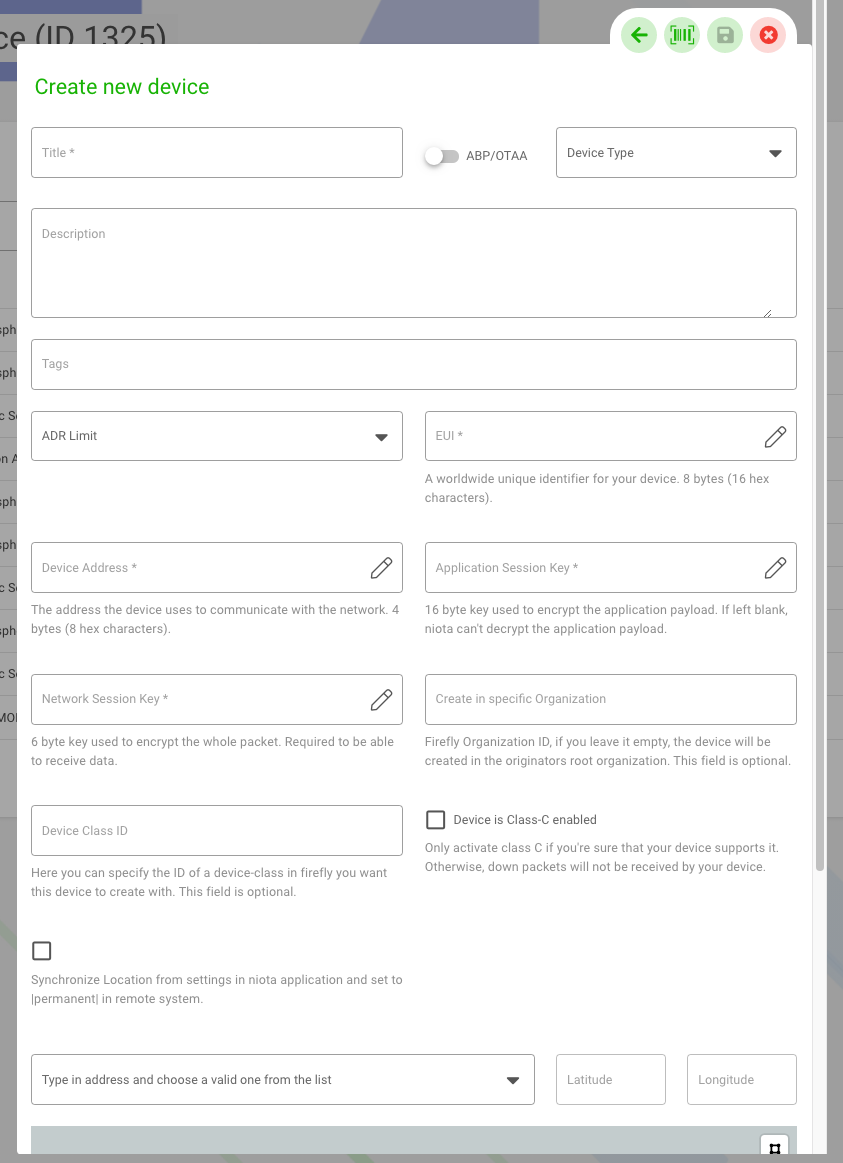Click the save disk icon

point(725,36)
